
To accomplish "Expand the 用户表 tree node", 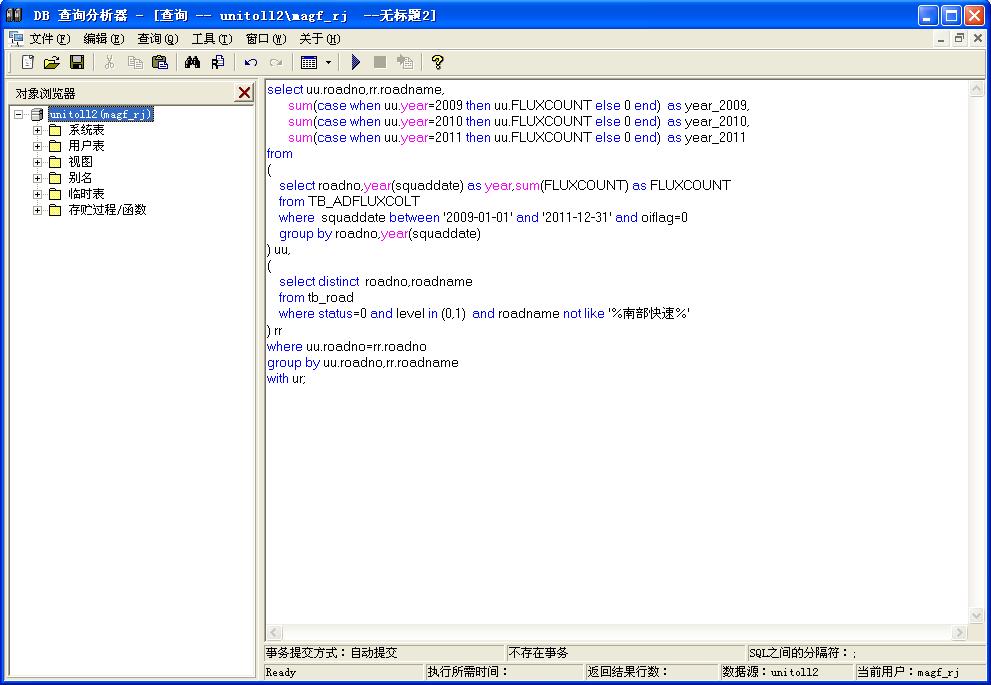I will tap(37, 145).
